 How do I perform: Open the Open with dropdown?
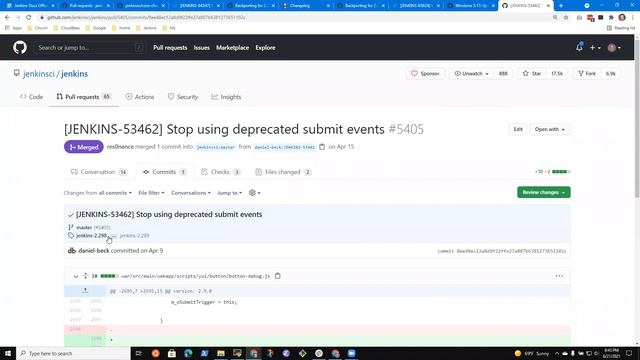[550, 129]
